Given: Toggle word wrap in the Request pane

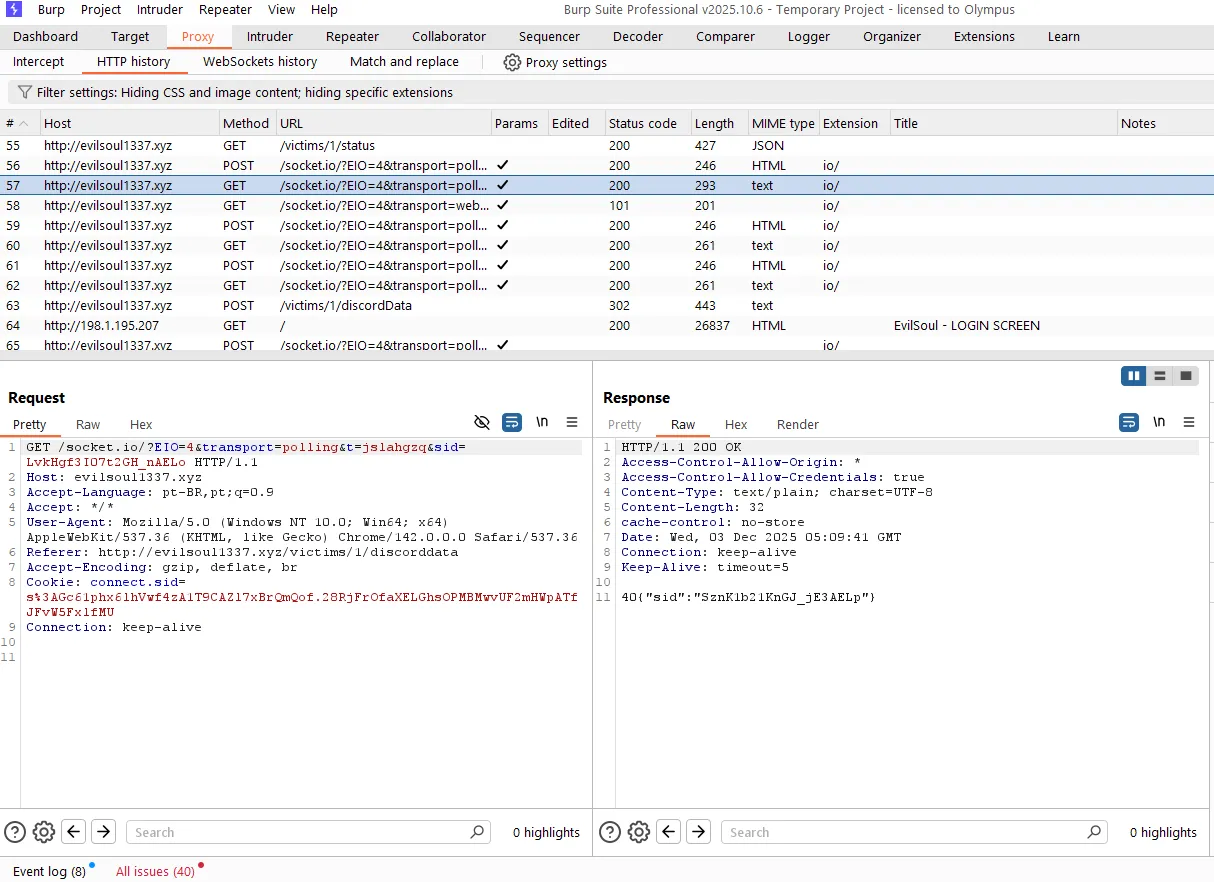Looking at the screenshot, I should point(512,422).
